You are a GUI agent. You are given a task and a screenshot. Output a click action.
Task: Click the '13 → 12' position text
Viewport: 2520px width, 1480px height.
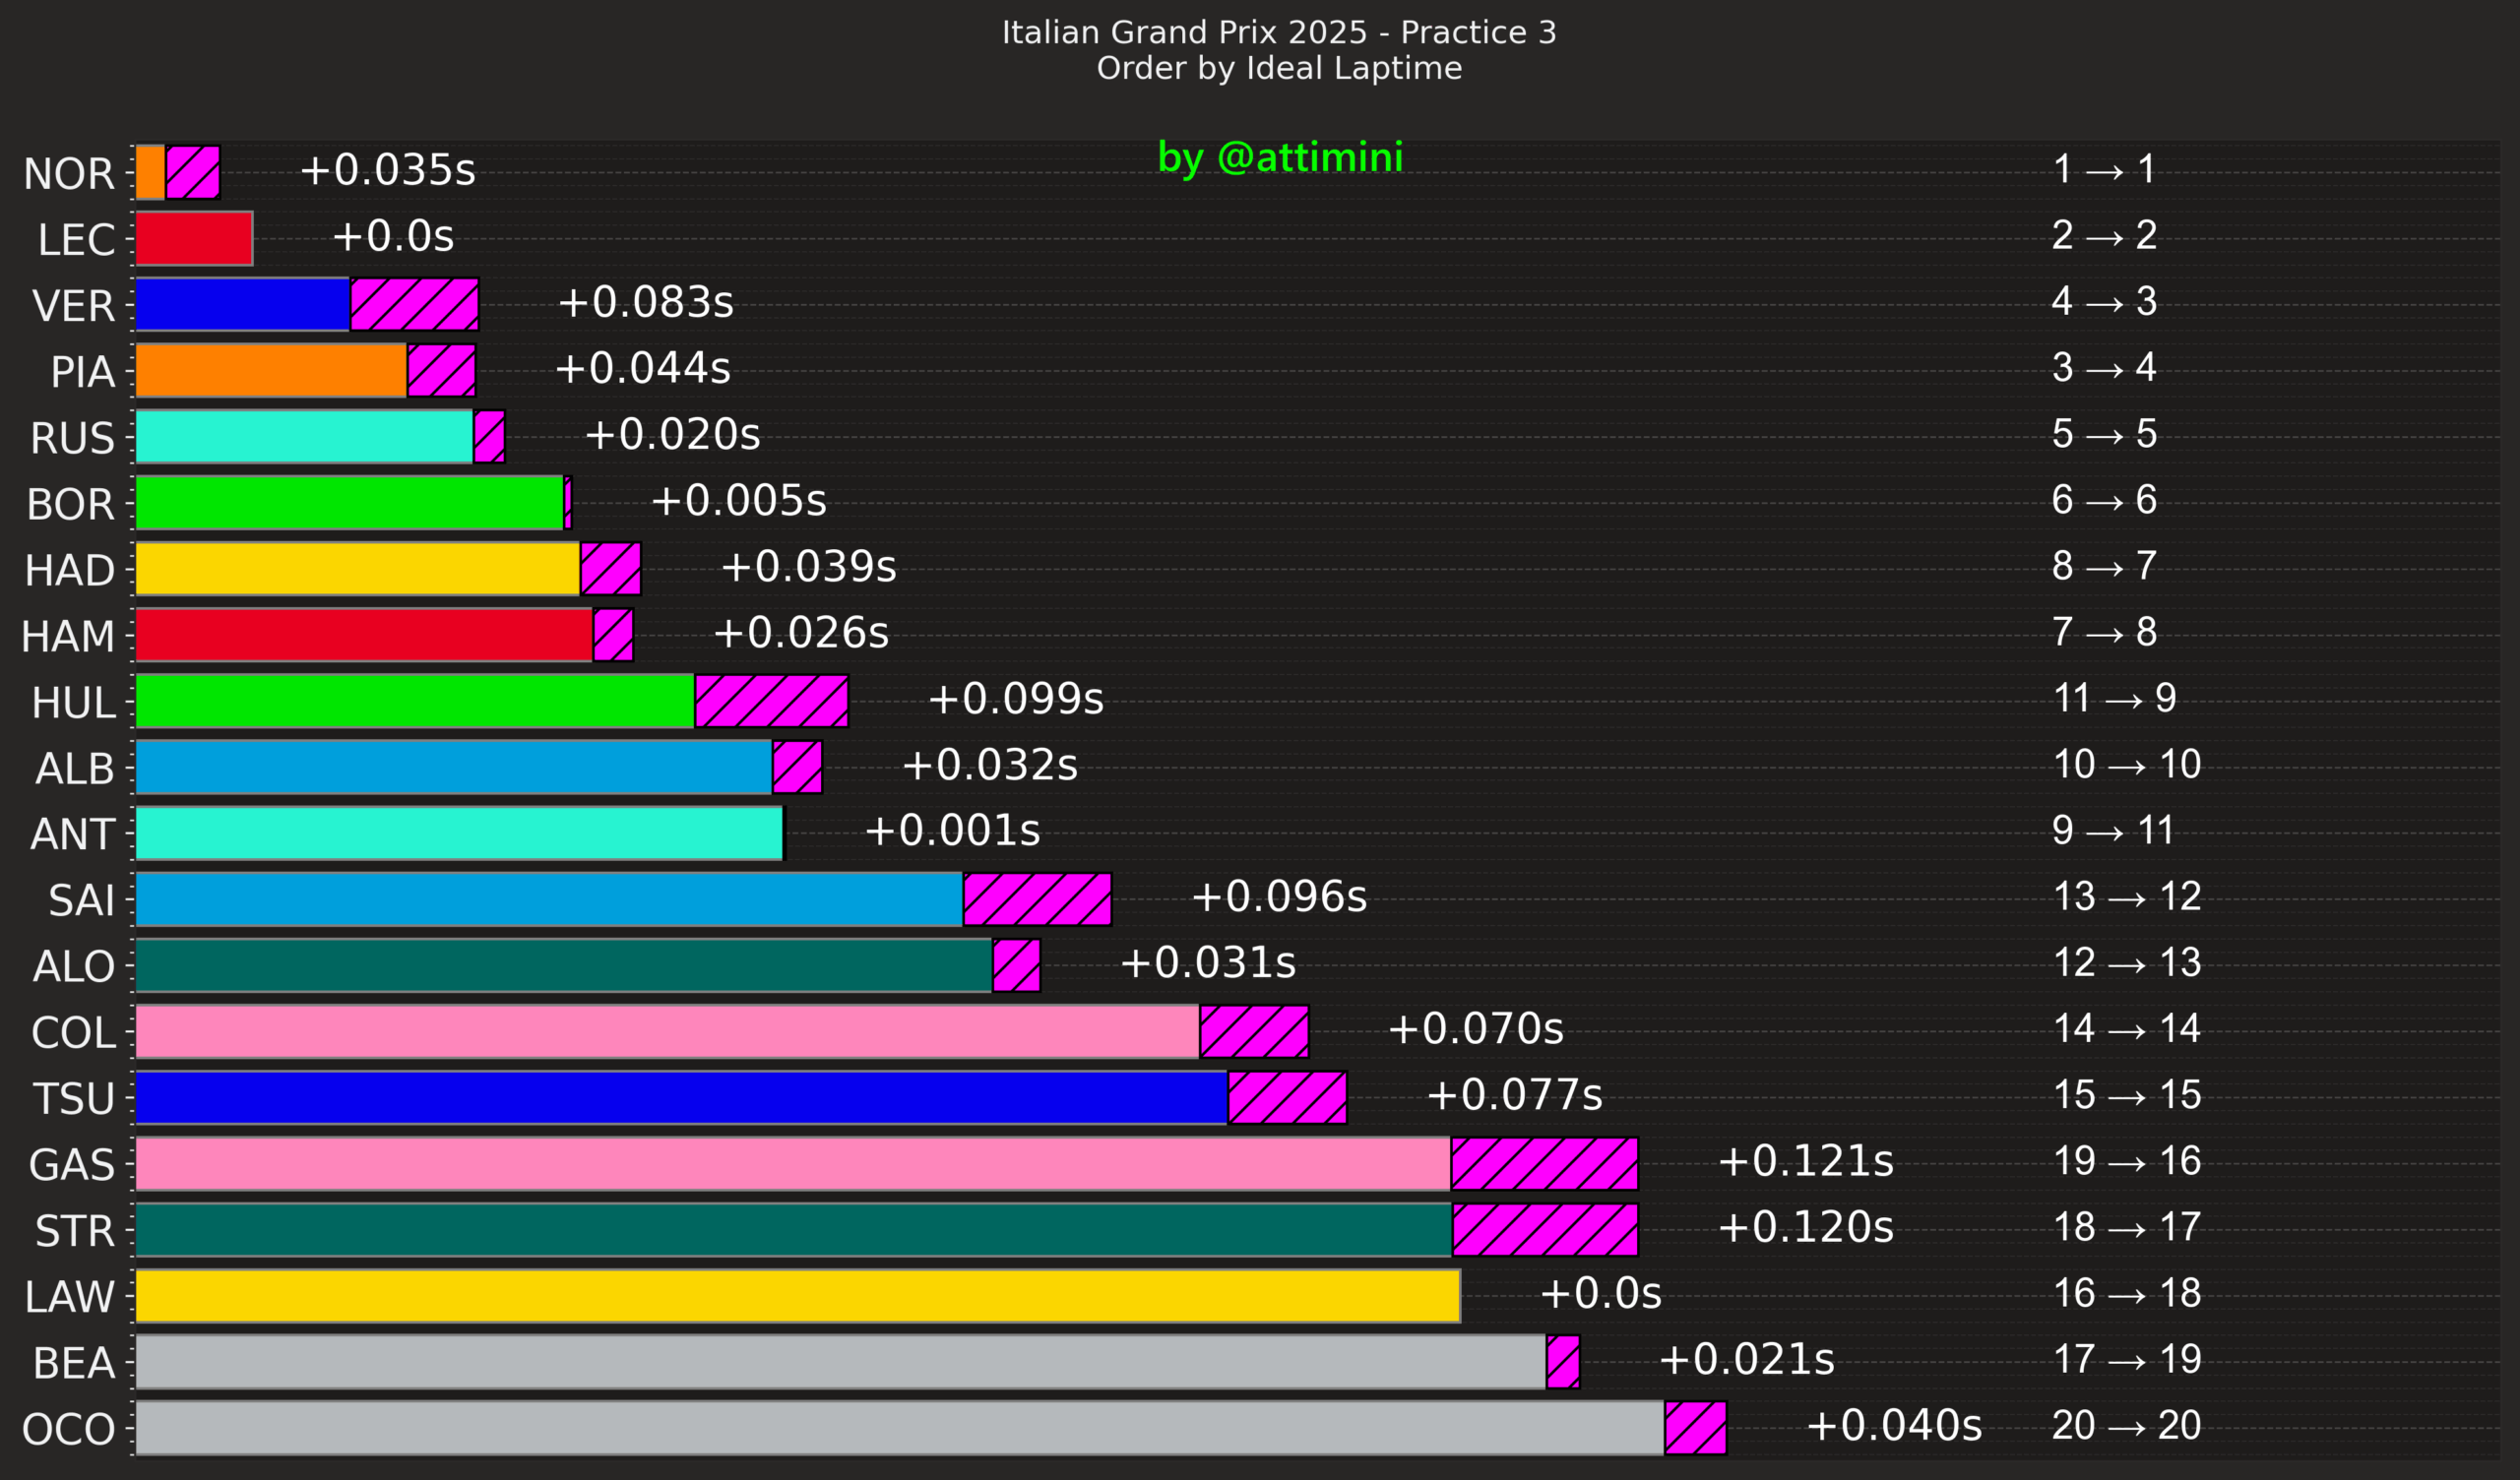tap(2126, 896)
